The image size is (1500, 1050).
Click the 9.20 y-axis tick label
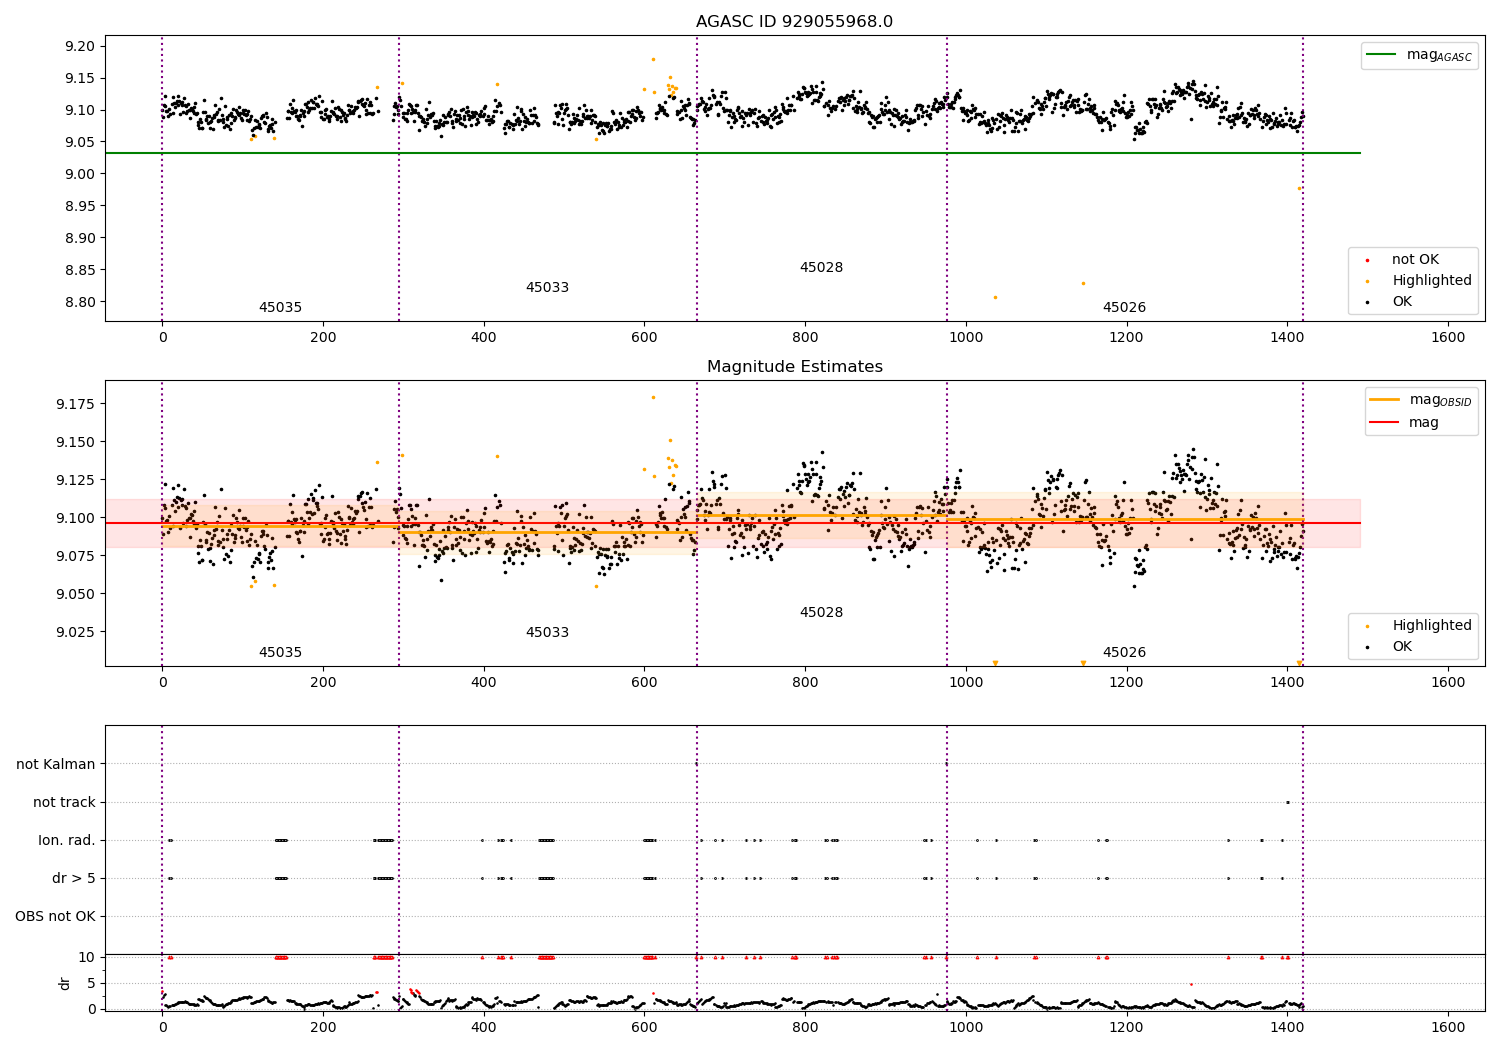coord(79,47)
